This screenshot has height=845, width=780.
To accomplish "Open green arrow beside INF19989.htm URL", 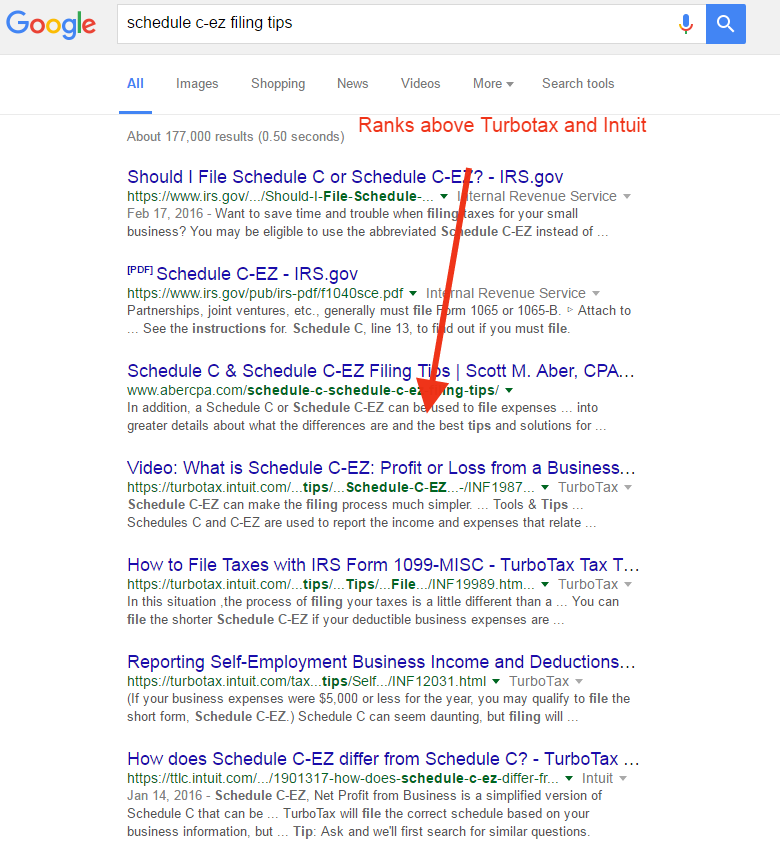I will (x=545, y=584).
